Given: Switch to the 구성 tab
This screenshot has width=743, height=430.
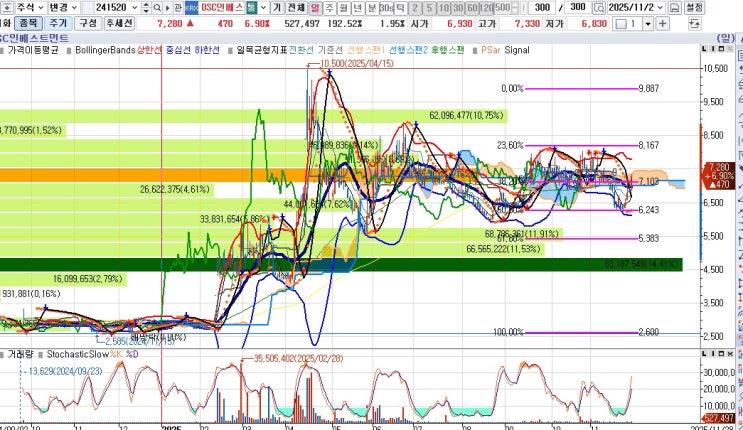Looking at the screenshot, I should [88, 23].
